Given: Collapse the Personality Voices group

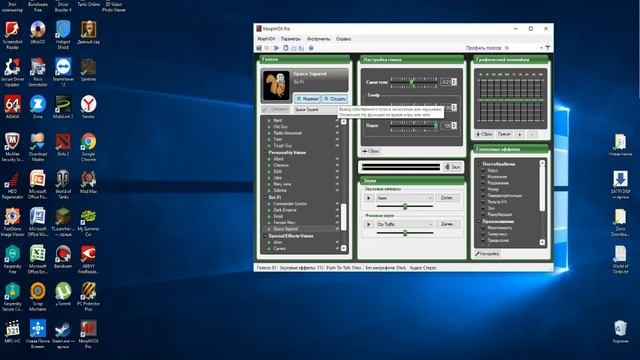Looking at the screenshot, I should tap(265, 152).
